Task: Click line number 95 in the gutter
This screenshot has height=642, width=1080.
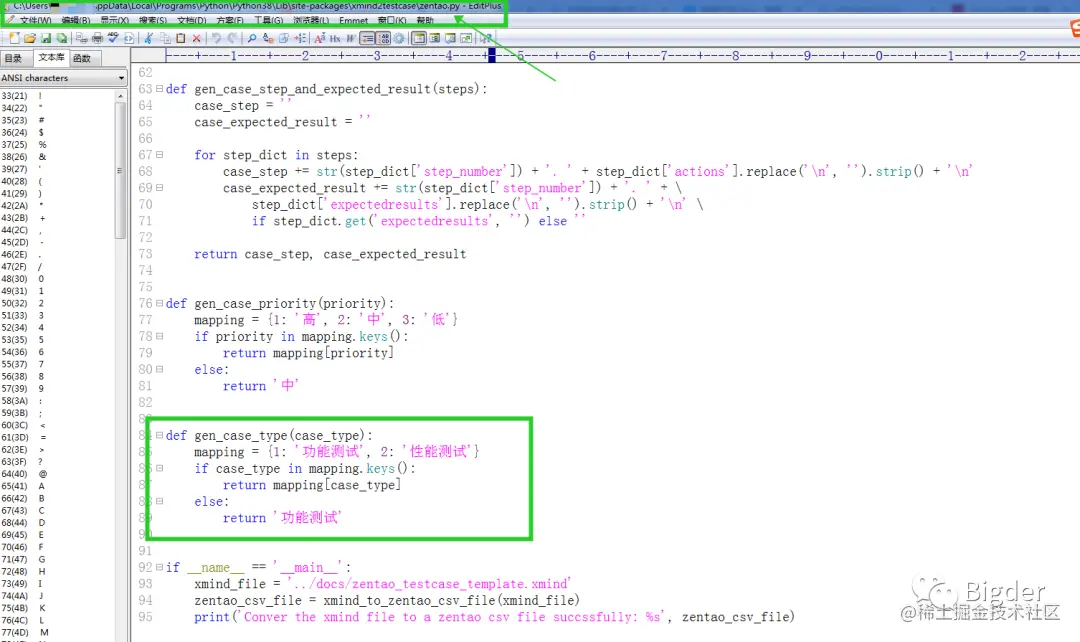Action: [x=145, y=617]
